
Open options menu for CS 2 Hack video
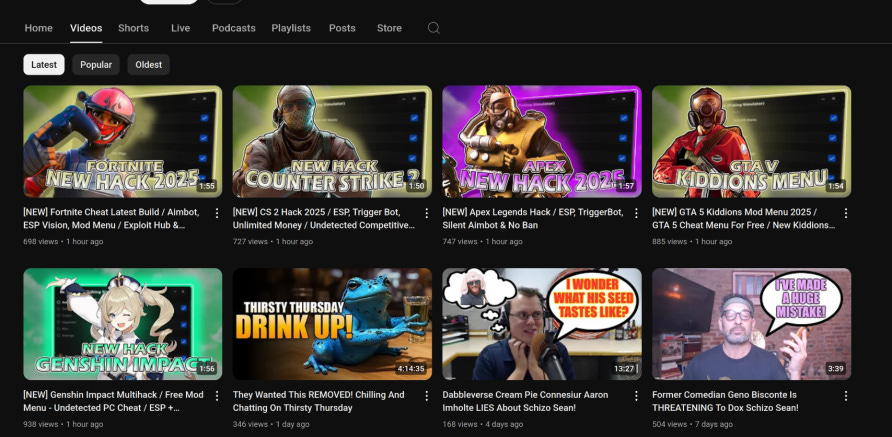tap(427, 213)
